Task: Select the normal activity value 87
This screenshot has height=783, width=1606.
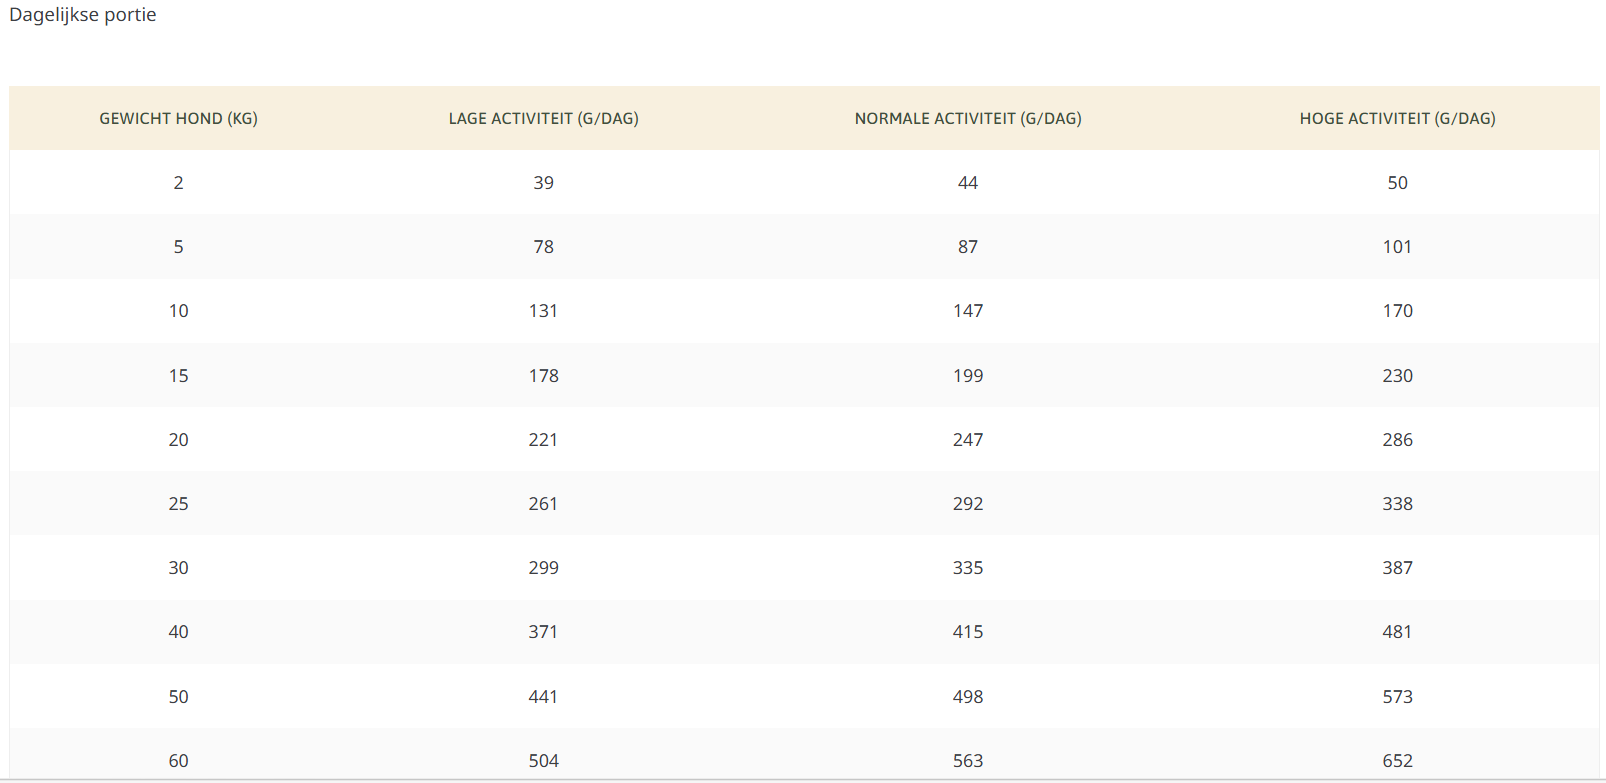Action: pyautogui.click(x=967, y=247)
